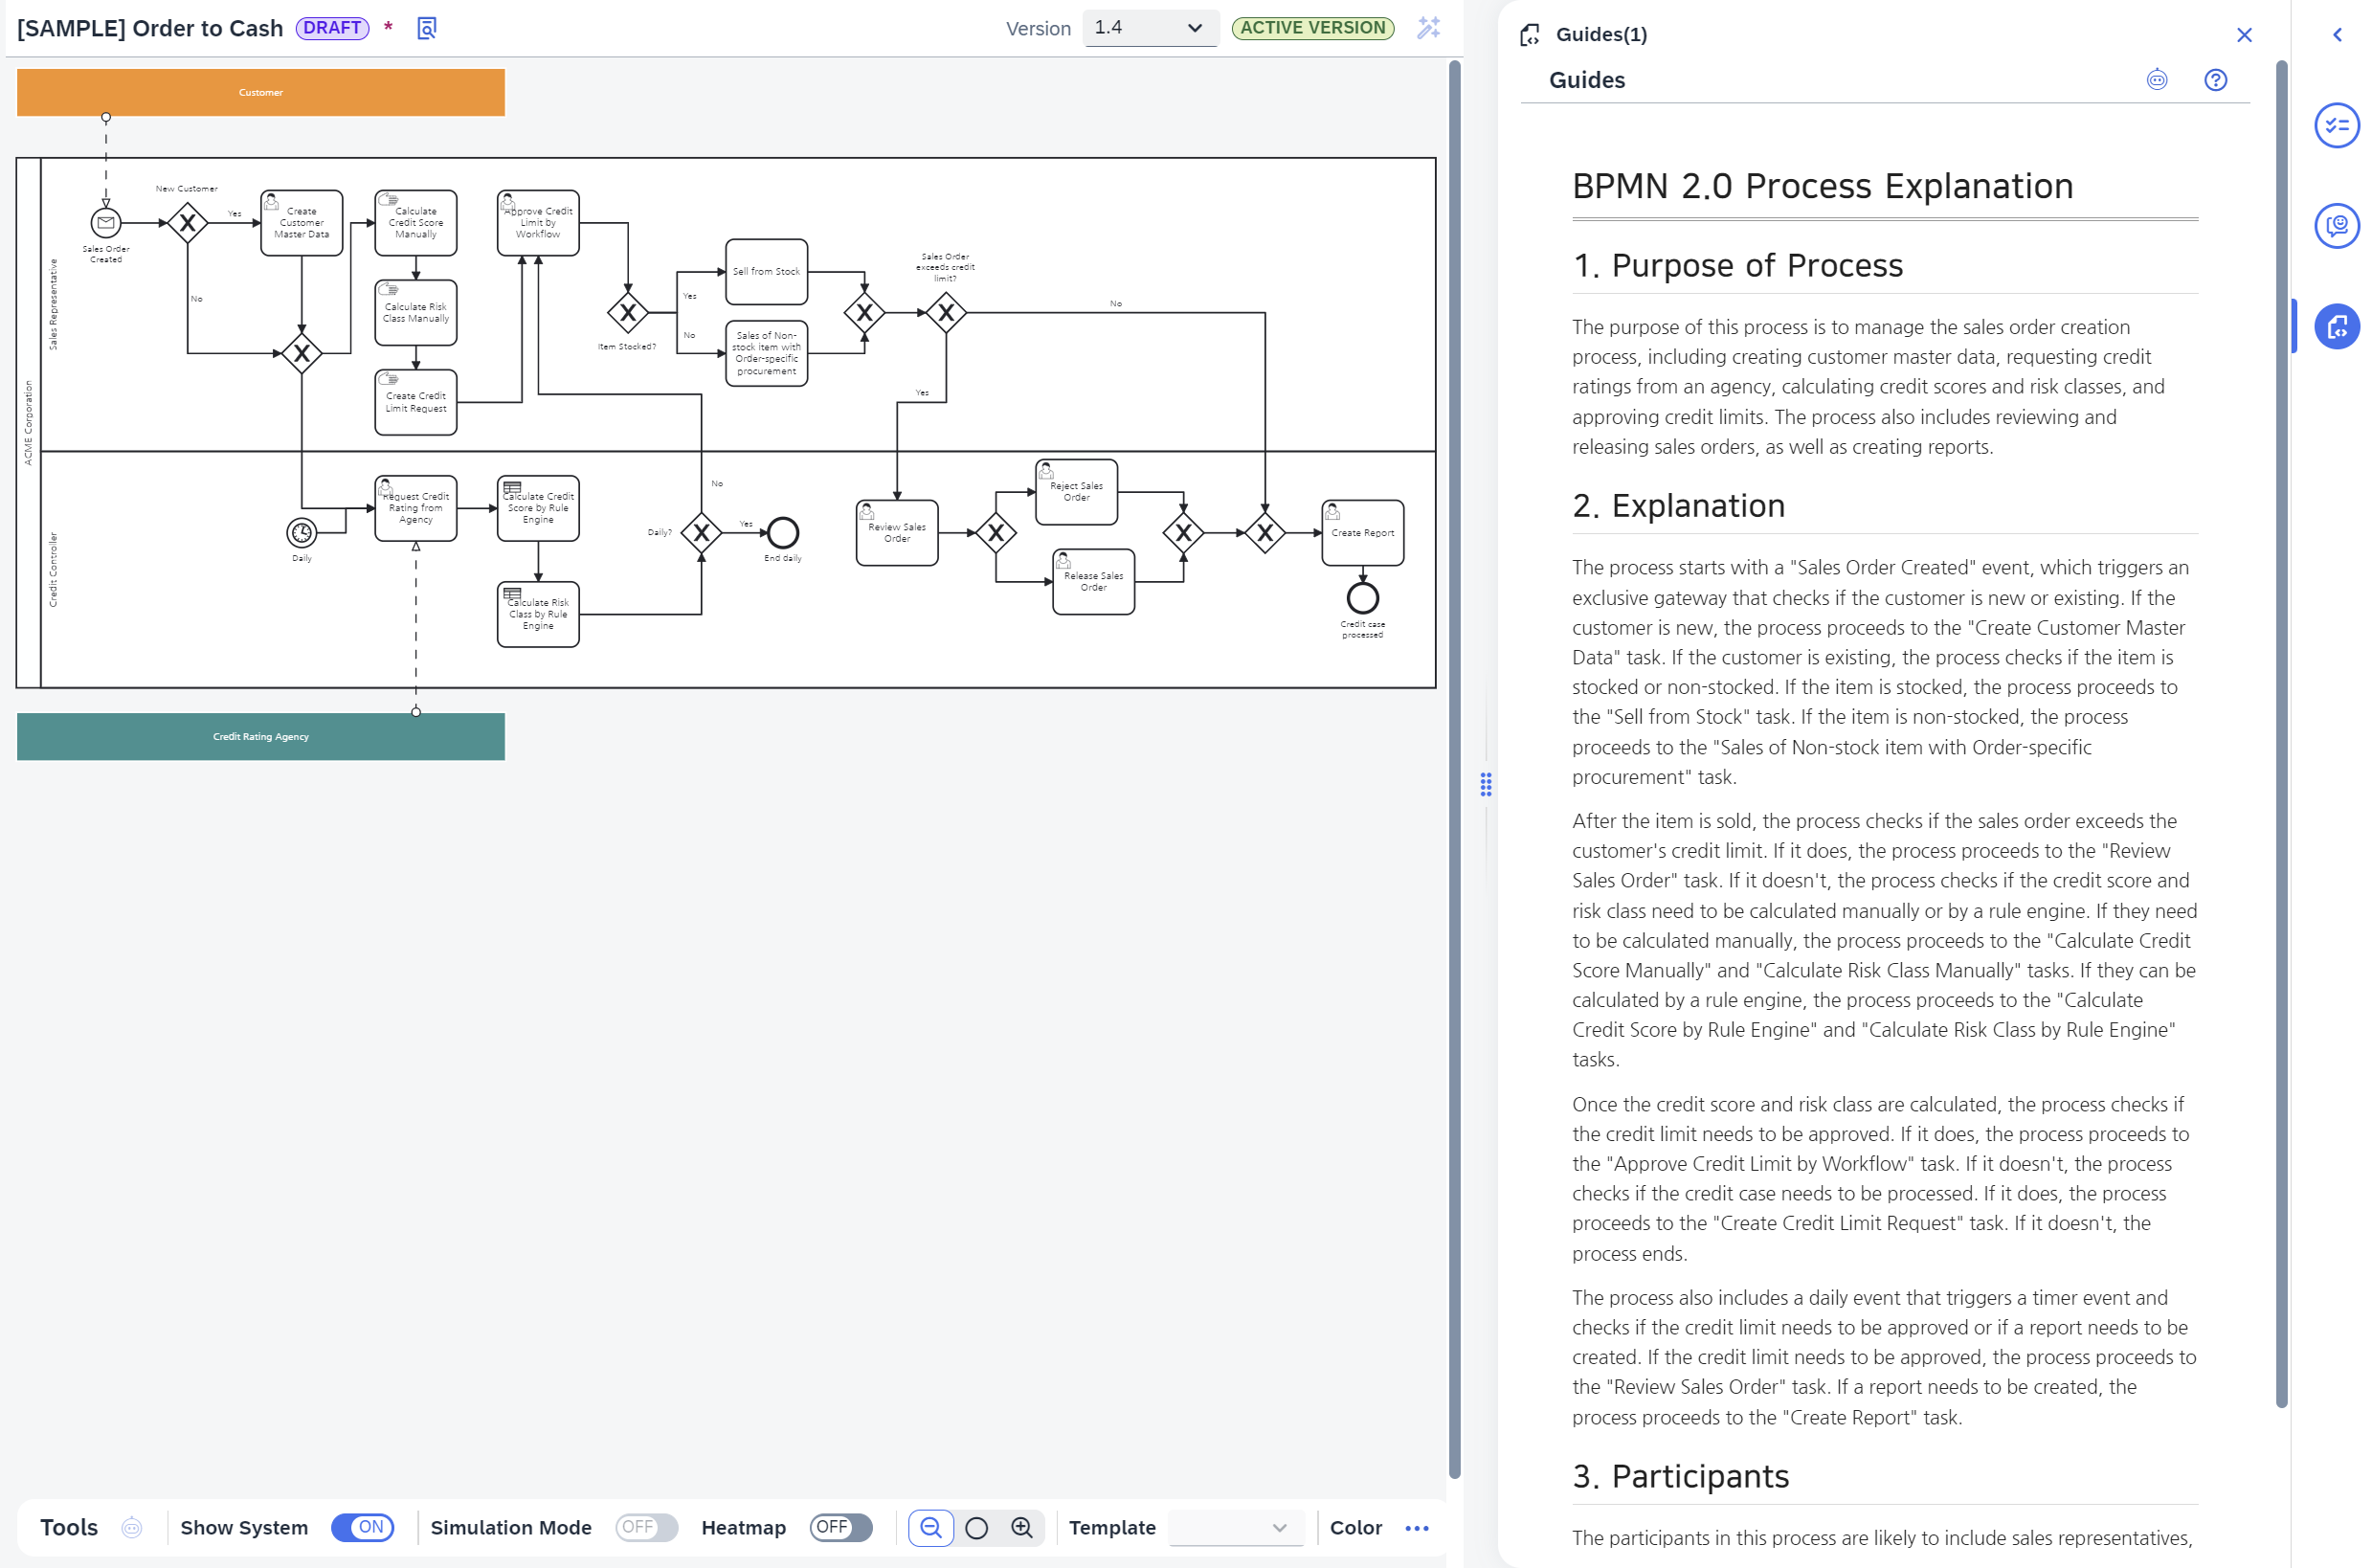Select Credit case processed end event
Screen dimensions: 2372x1568
point(1362,597)
